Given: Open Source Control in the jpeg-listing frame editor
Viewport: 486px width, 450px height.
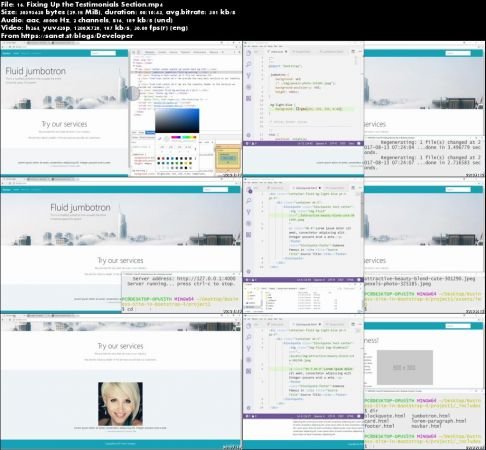Looking at the screenshot, I should [248, 212].
